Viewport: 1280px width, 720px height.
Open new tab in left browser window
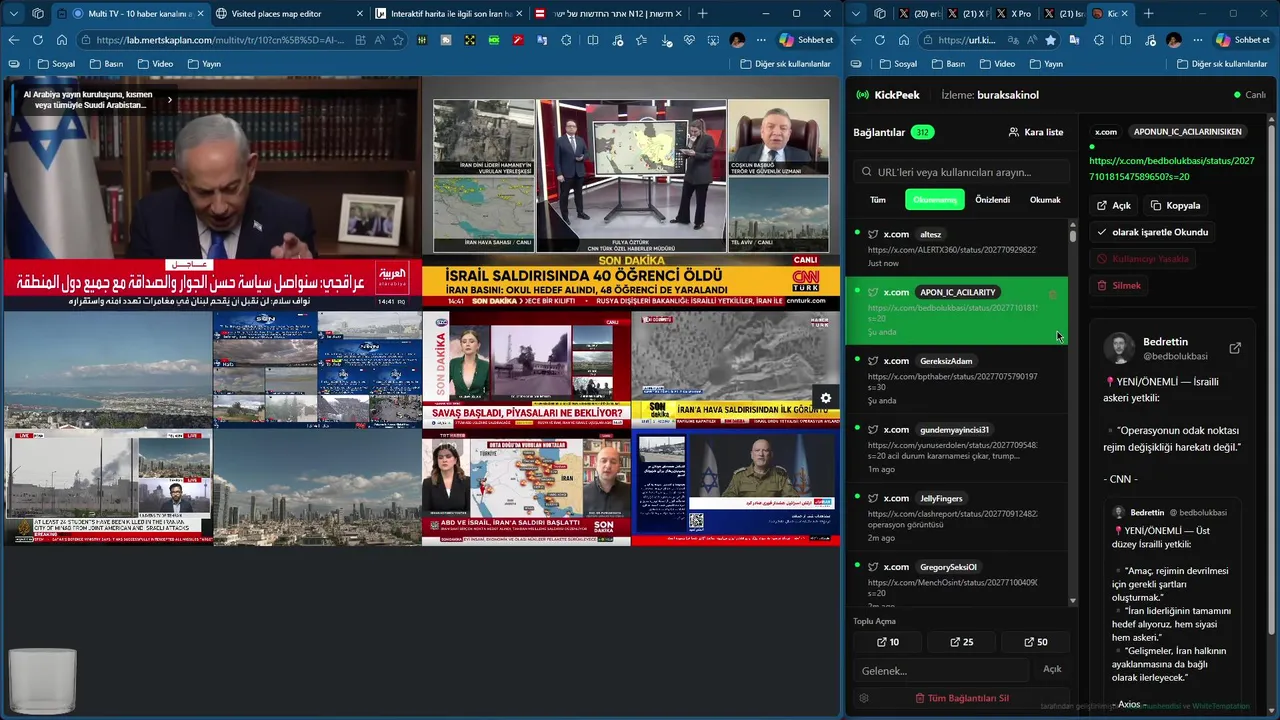coord(702,13)
